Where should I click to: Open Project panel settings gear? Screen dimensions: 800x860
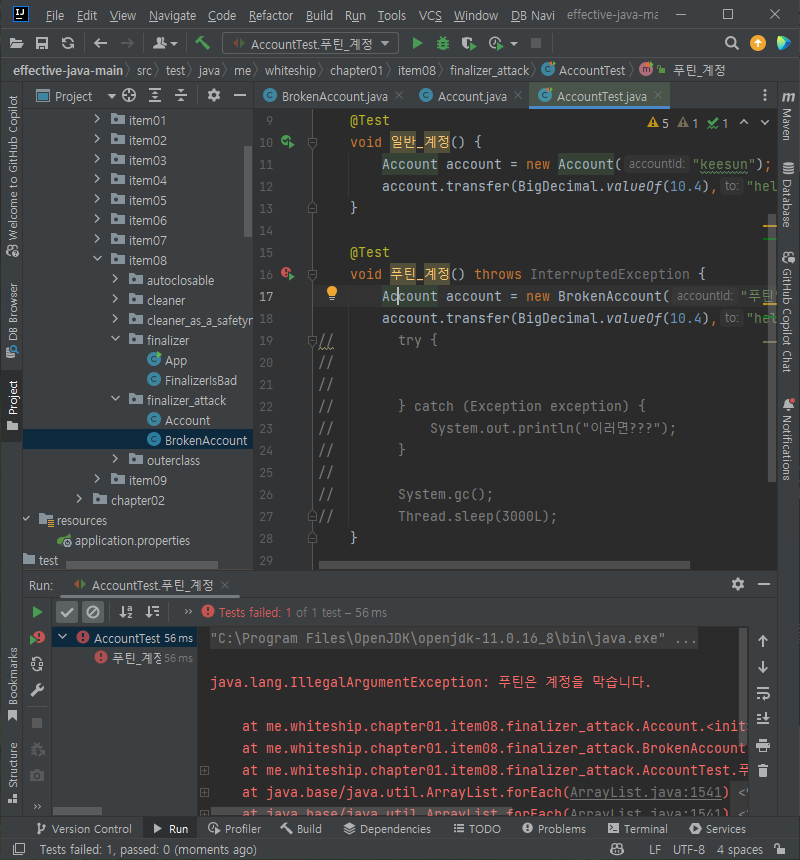pyautogui.click(x=213, y=96)
